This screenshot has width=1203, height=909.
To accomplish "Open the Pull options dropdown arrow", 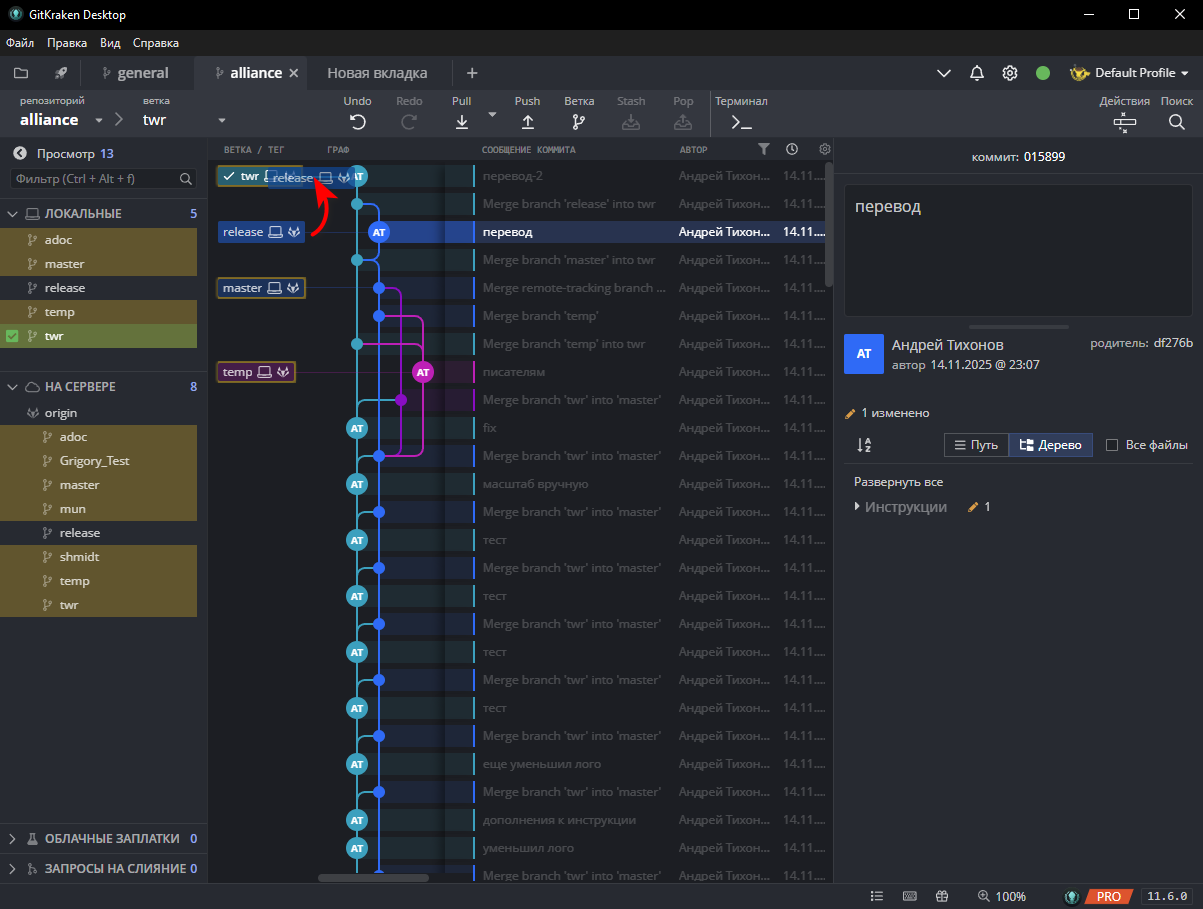I will coord(491,113).
